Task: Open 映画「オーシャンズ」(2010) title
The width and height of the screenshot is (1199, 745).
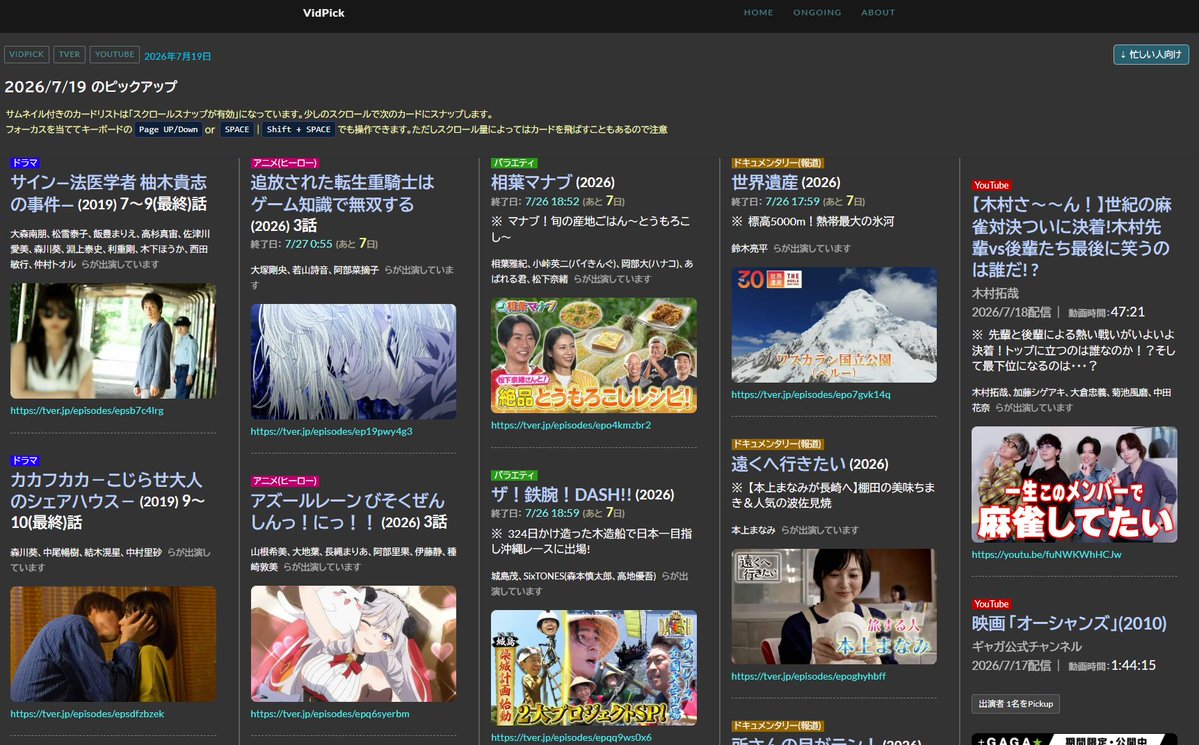Action: tap(1069, 623)
